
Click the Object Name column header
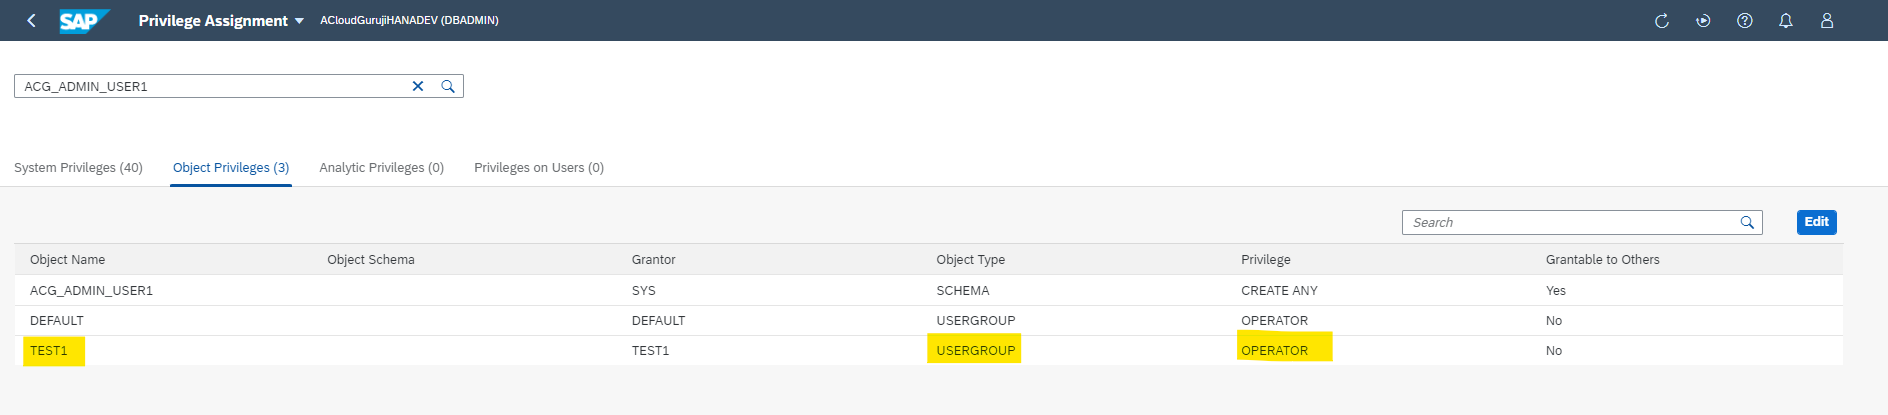tap(67, 259)
